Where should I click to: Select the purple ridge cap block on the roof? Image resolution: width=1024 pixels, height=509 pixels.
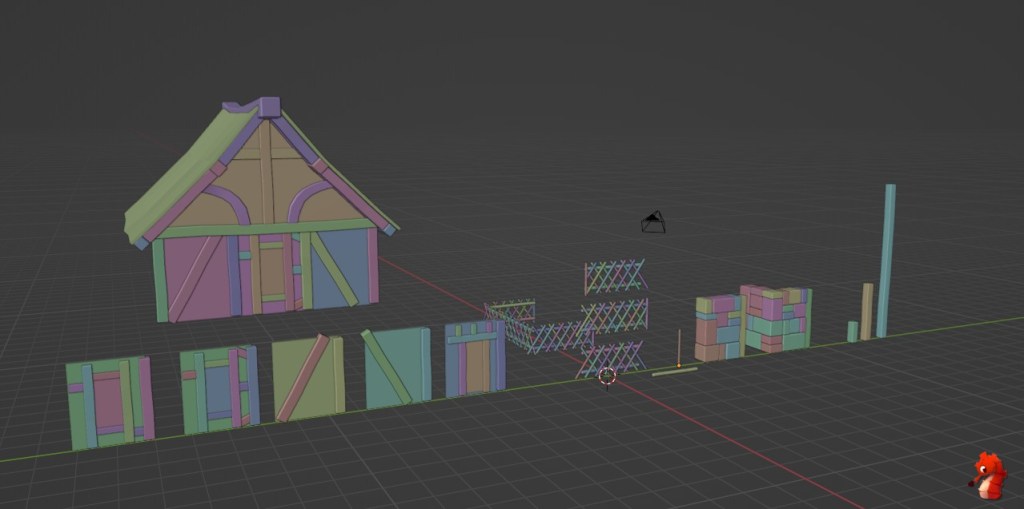(269, 107)
